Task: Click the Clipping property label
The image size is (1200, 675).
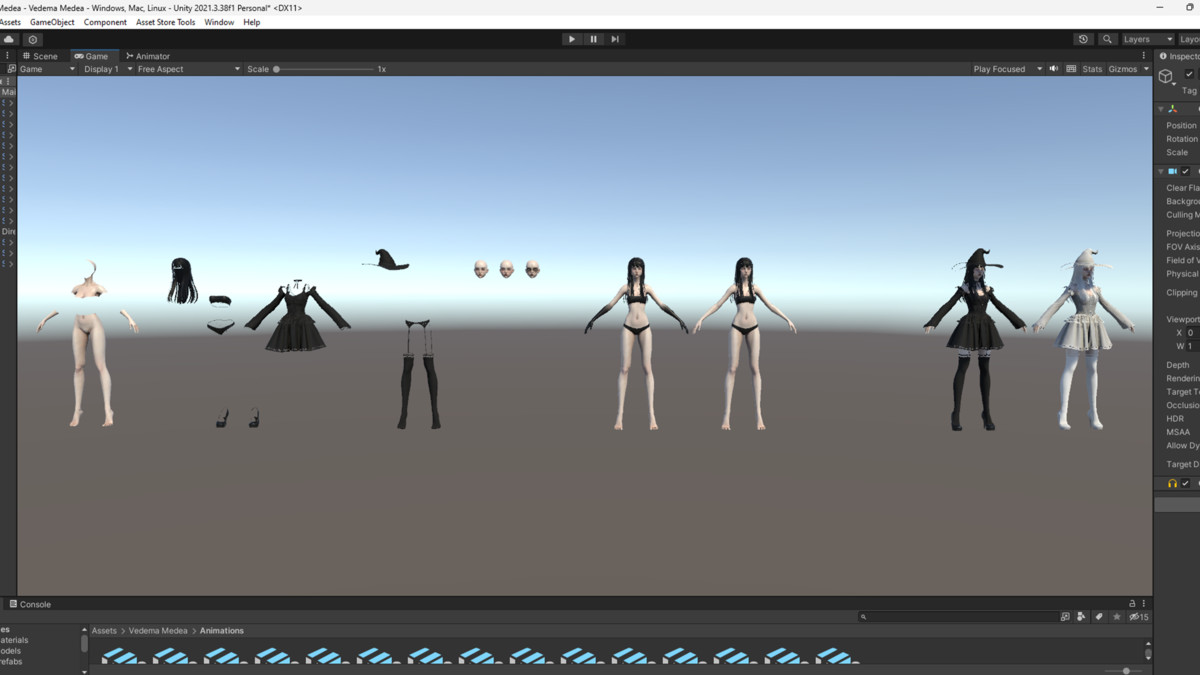Action: click(x=1182, y=293)
